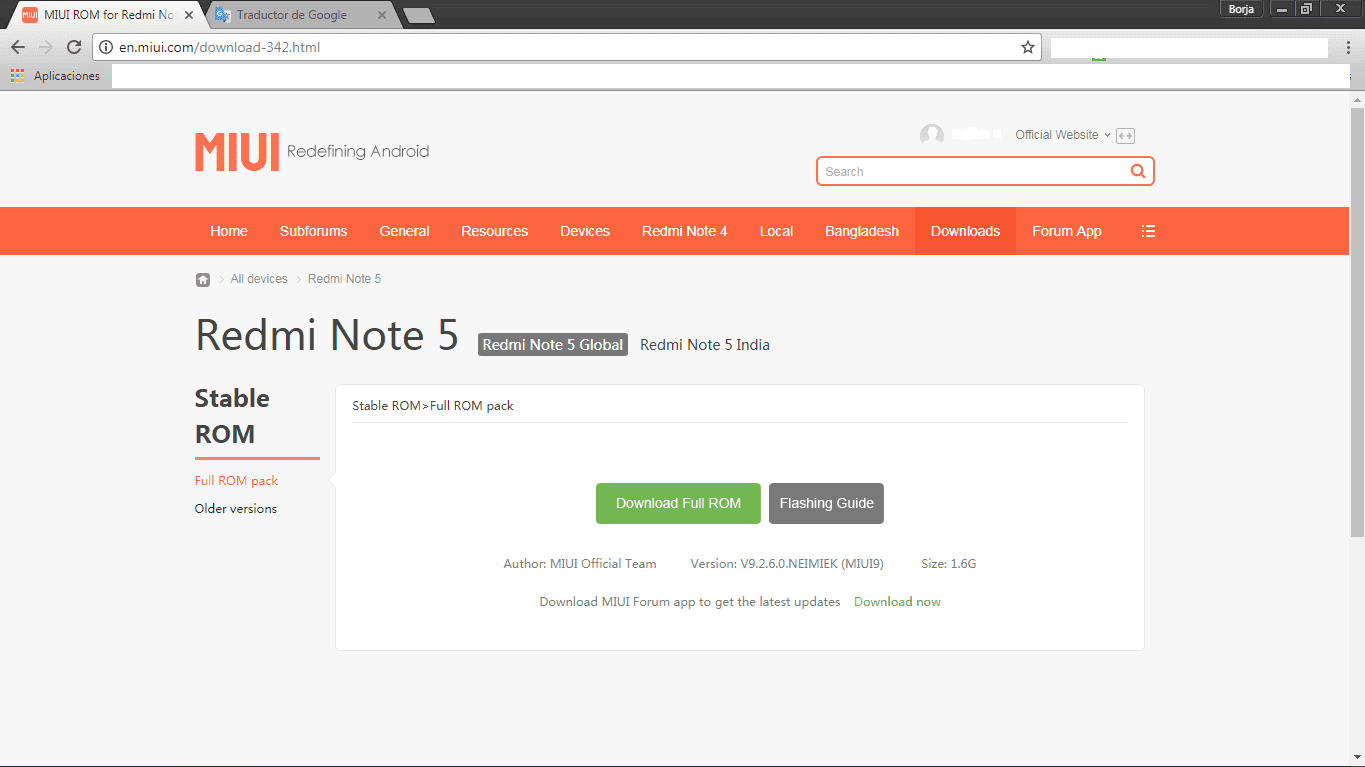Image resolution: width=1365 pixels, height=767 pixels.
Task: Click the Stable ROM>Full ROM pack heading
Action: coord(433,405)
